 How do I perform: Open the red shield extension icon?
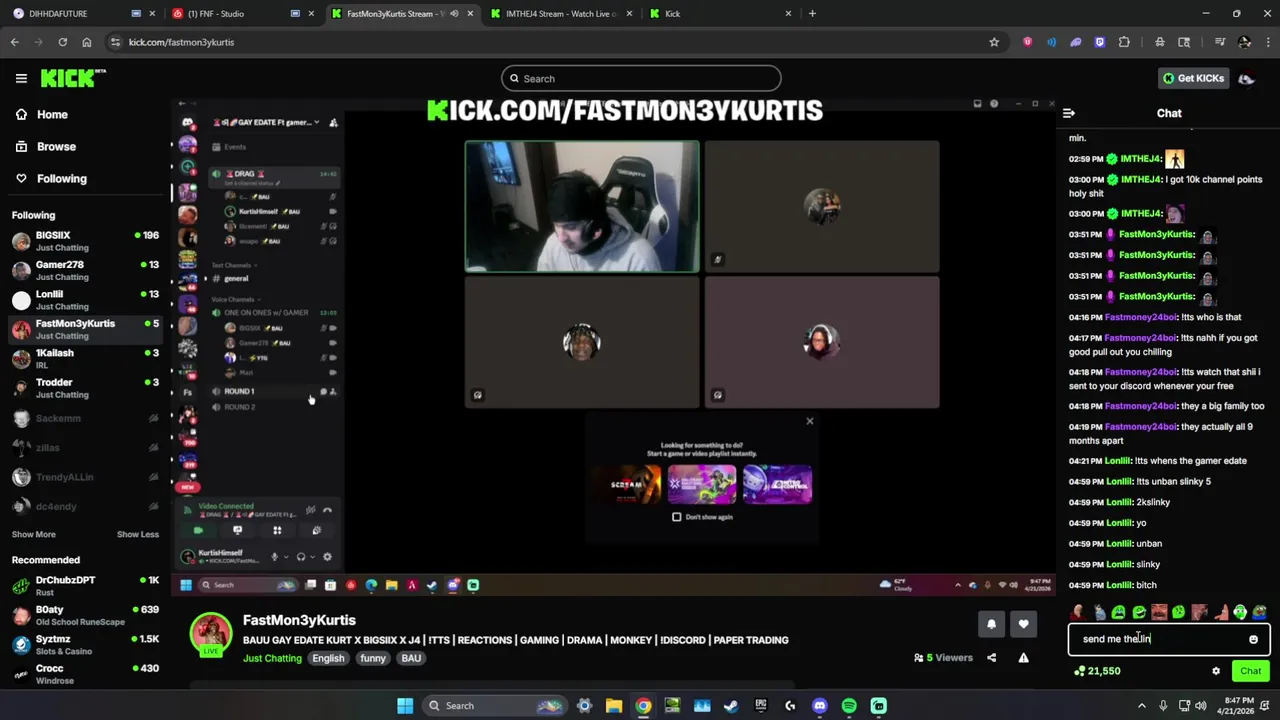pyautogui.click(x=1027, y=42)
